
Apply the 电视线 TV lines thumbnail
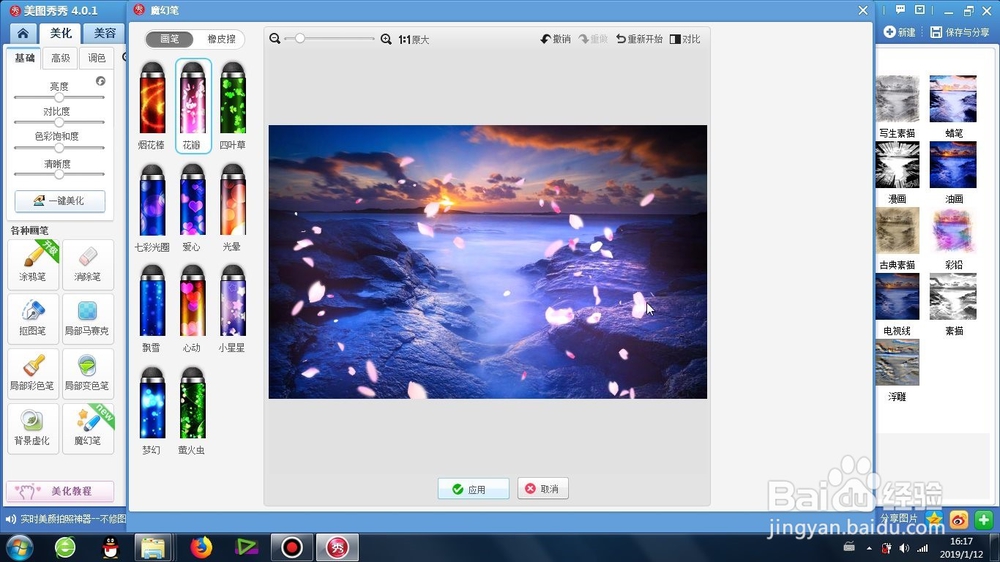(x=897, y=297)
